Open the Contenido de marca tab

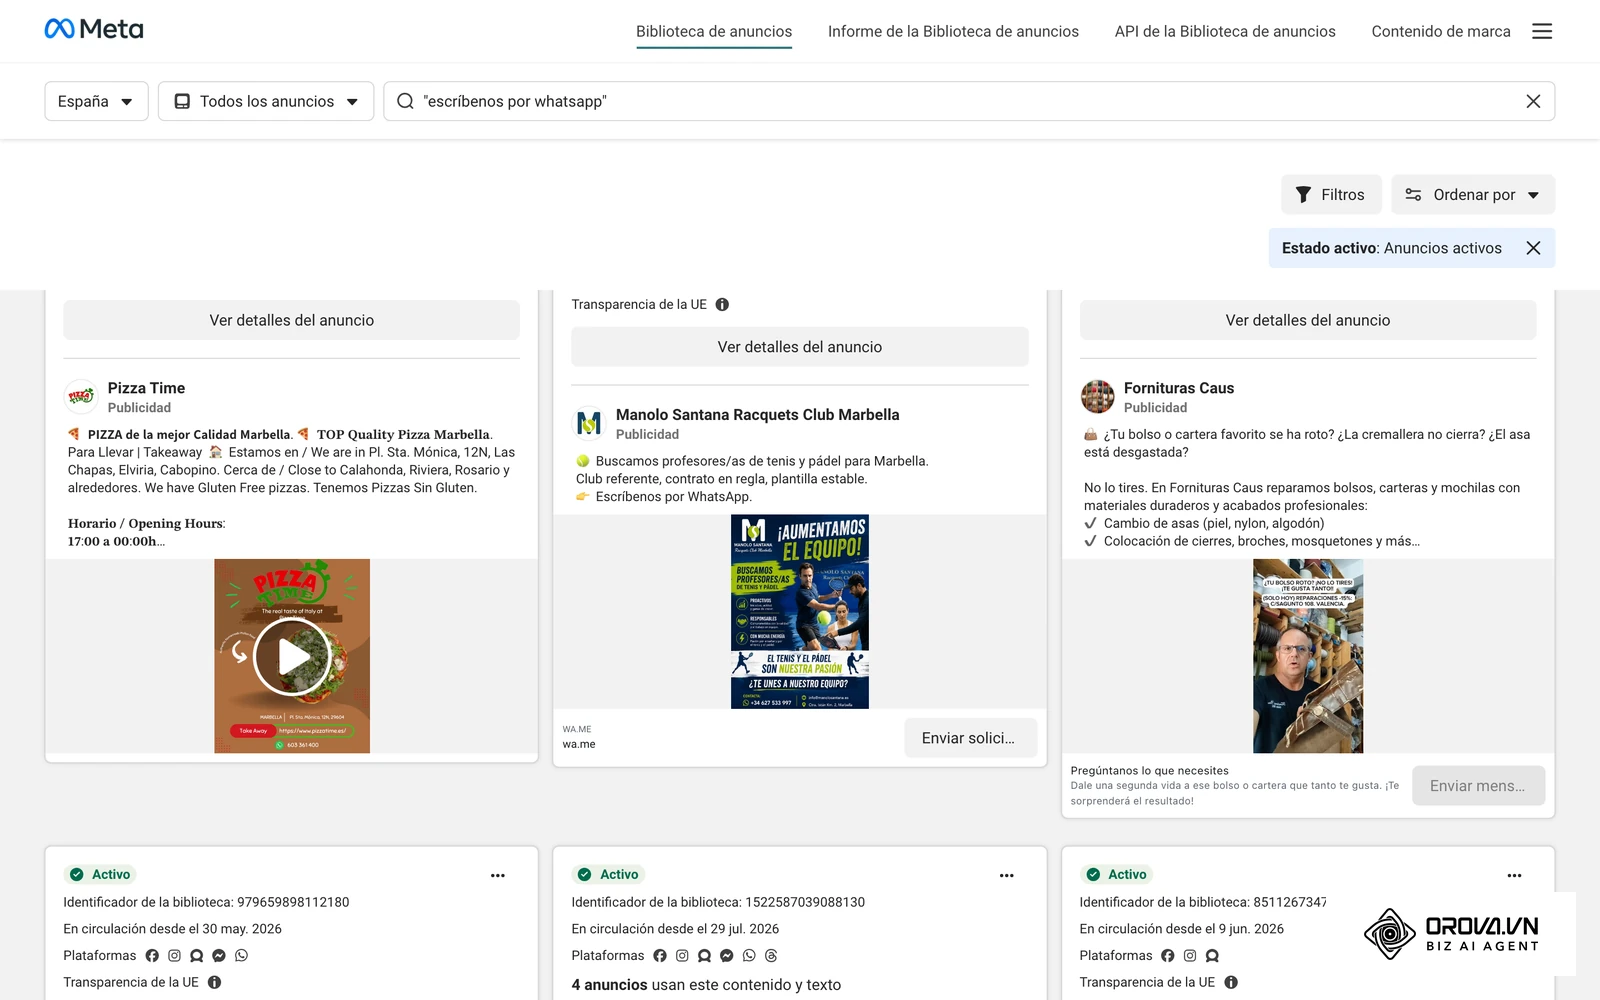coord(1441,31)
